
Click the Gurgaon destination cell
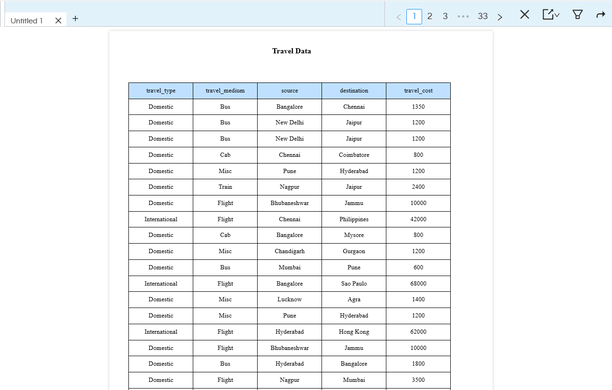tap(354, 251)
